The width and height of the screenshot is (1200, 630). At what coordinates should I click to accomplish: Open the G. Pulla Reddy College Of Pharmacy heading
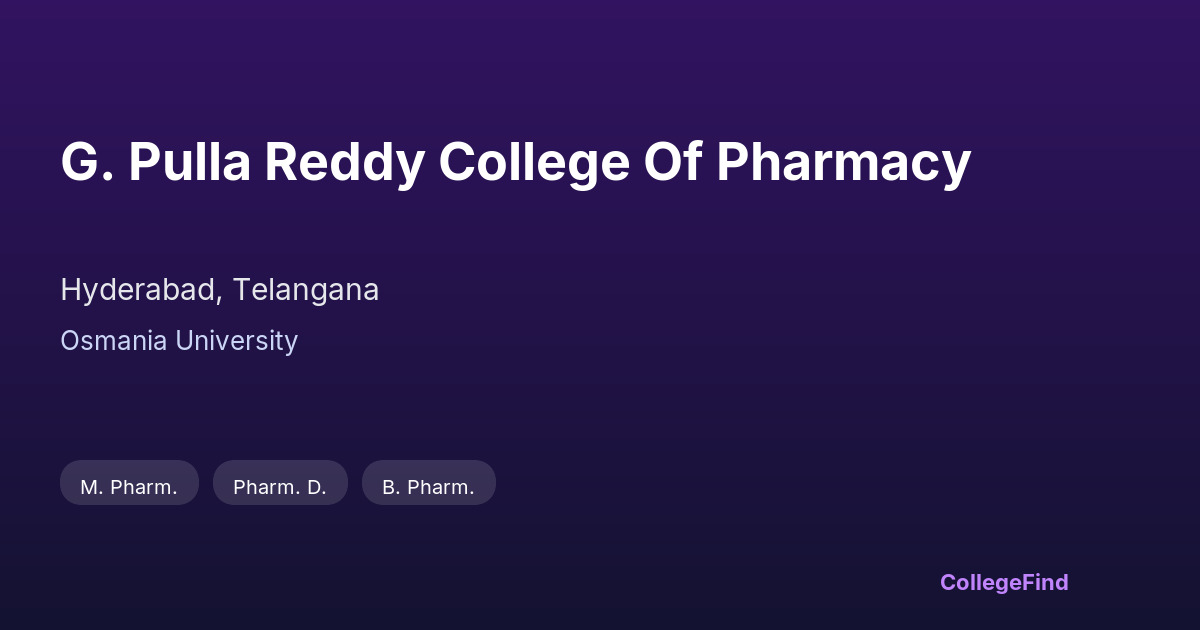[515, 162]
